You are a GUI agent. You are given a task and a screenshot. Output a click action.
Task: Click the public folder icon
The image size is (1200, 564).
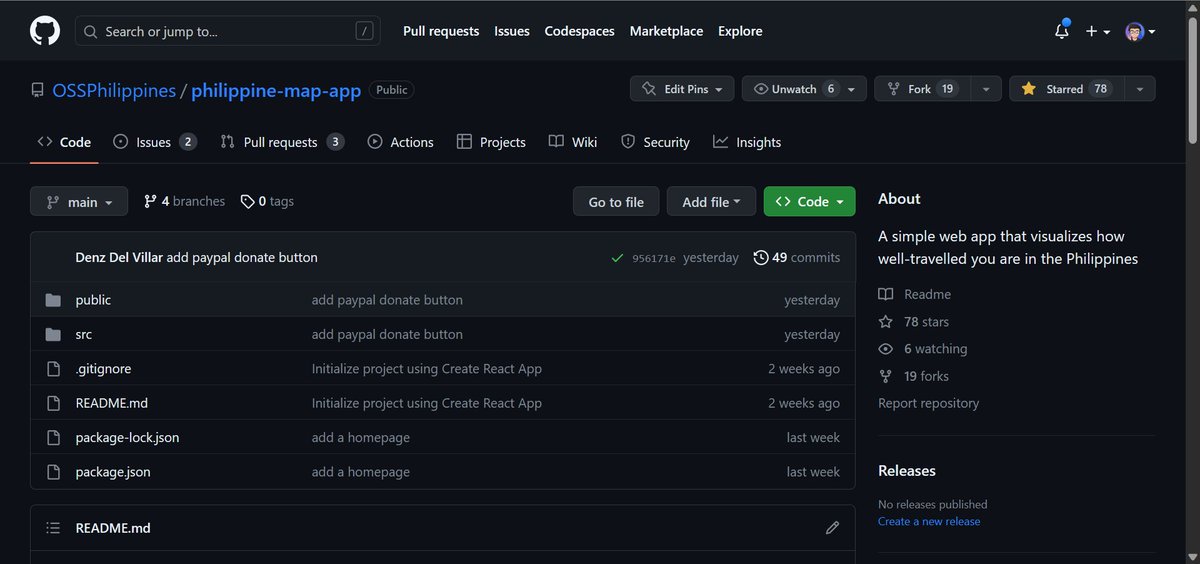click(54, 300)
